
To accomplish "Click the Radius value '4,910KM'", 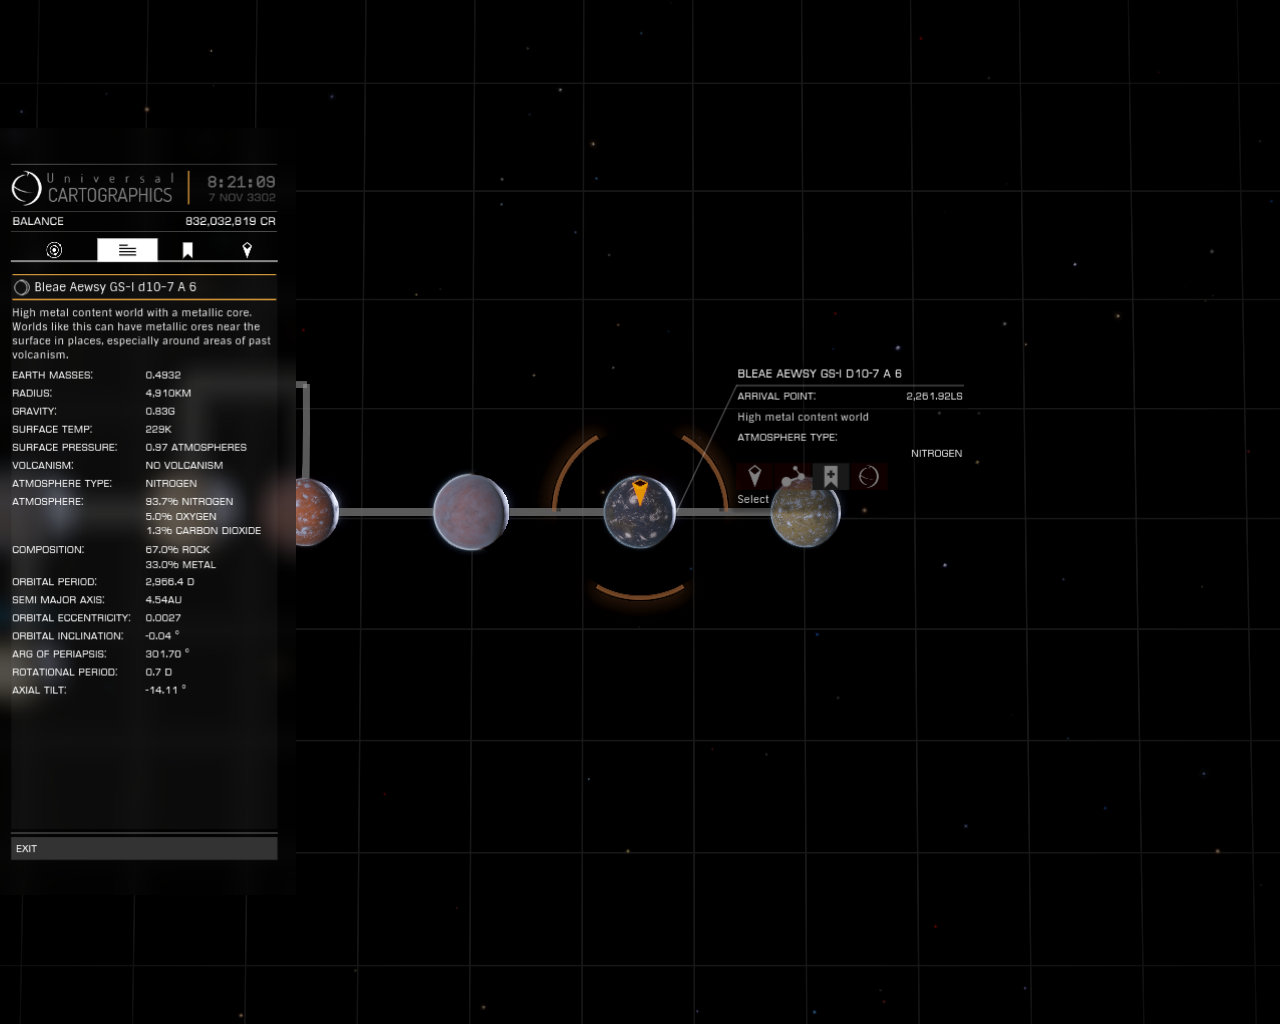I will (x=168, y=393).
